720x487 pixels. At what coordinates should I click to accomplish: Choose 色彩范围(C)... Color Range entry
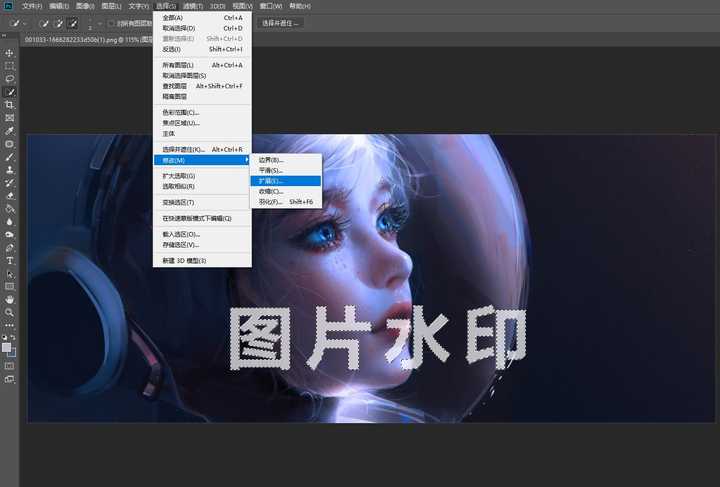202,112
